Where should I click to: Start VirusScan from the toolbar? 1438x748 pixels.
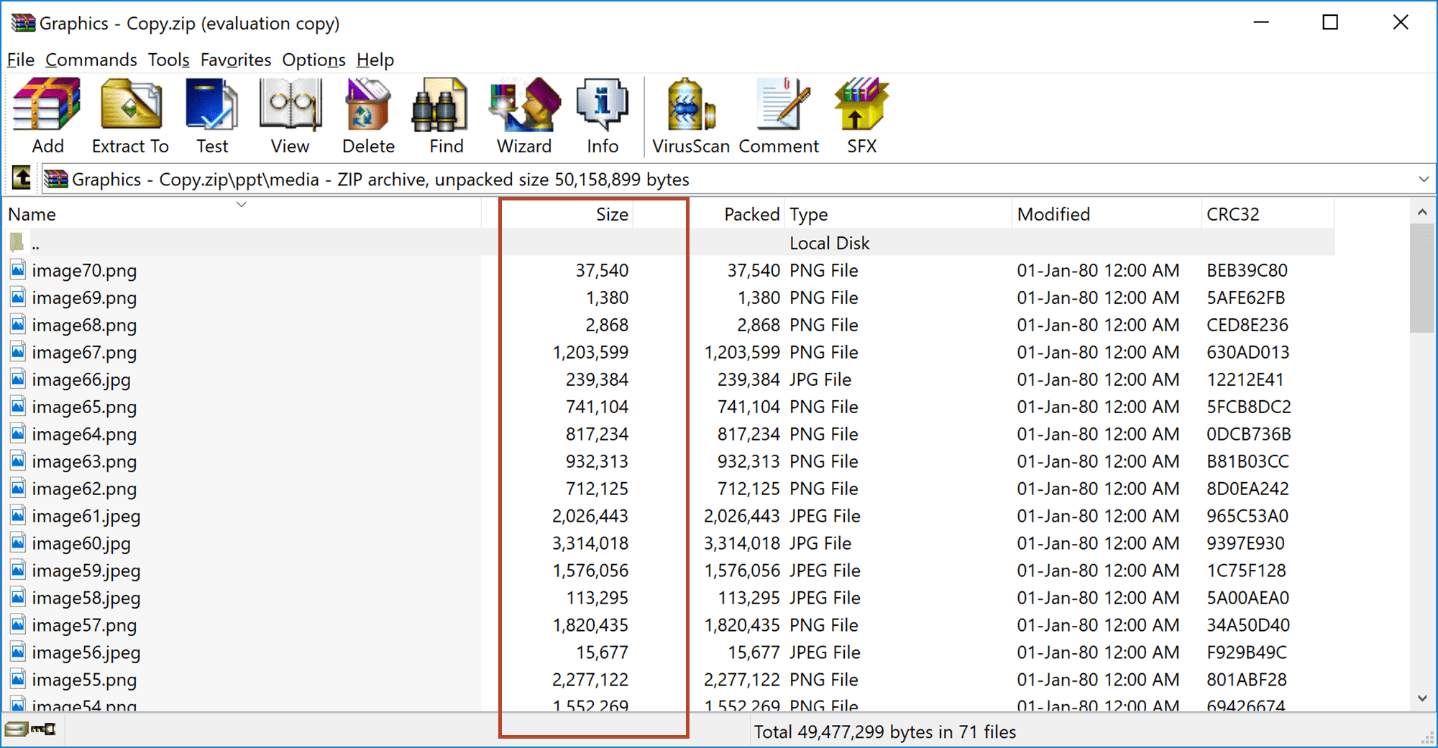(x=691, y=116)
